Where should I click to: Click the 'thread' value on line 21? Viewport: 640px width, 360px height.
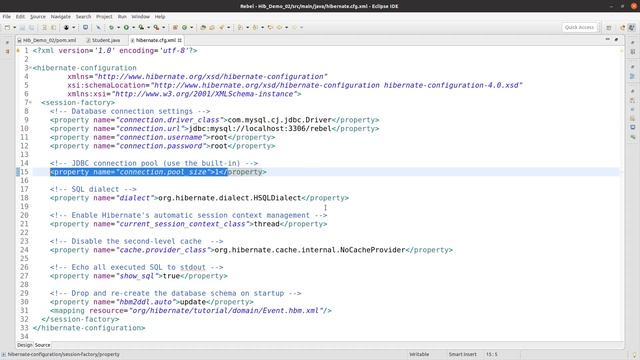pyautogui.click(x=267, y=224)
